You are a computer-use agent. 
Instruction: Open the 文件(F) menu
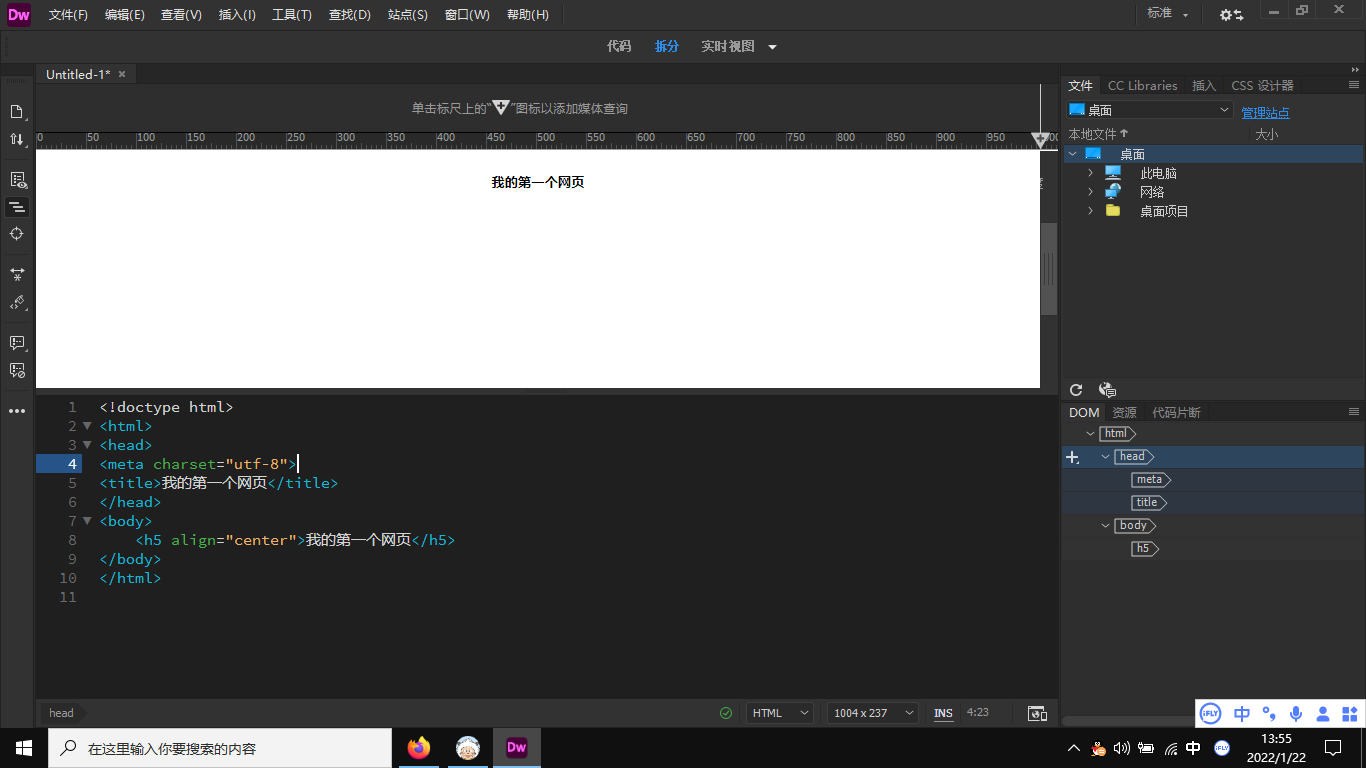pos(68,15)
